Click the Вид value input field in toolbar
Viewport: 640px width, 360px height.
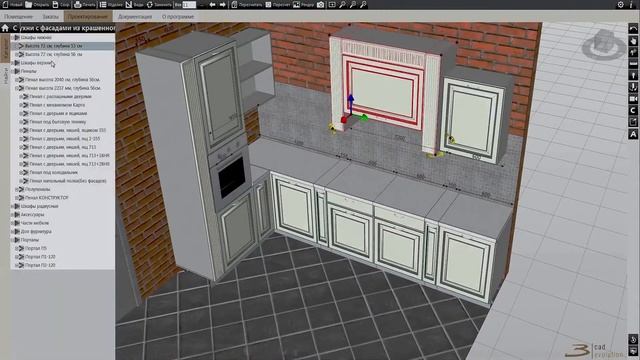tap(189, 5)
